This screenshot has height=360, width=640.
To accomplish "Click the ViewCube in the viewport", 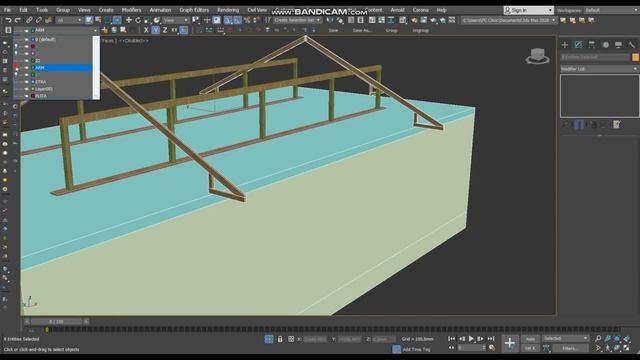I will pyautogui.click(x=538, y=56).
